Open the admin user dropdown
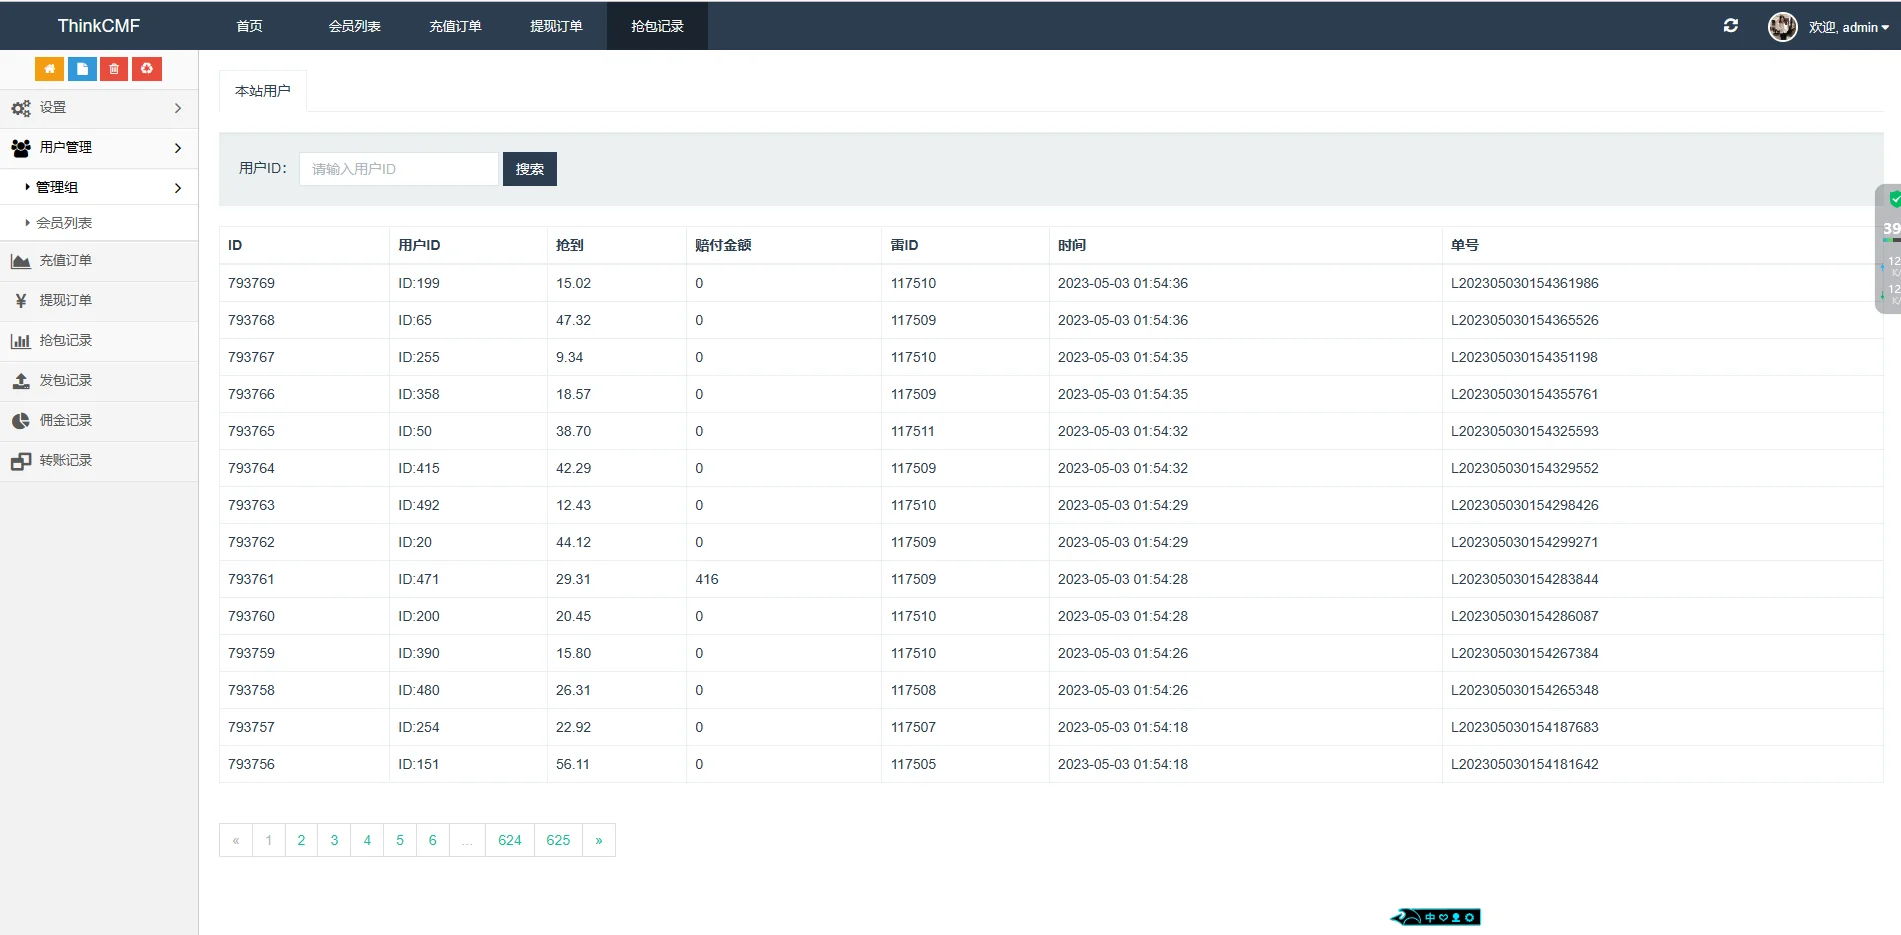The height and width of the screenshot is (935, 1901). pyautogui.click(x=1849, y=27)
